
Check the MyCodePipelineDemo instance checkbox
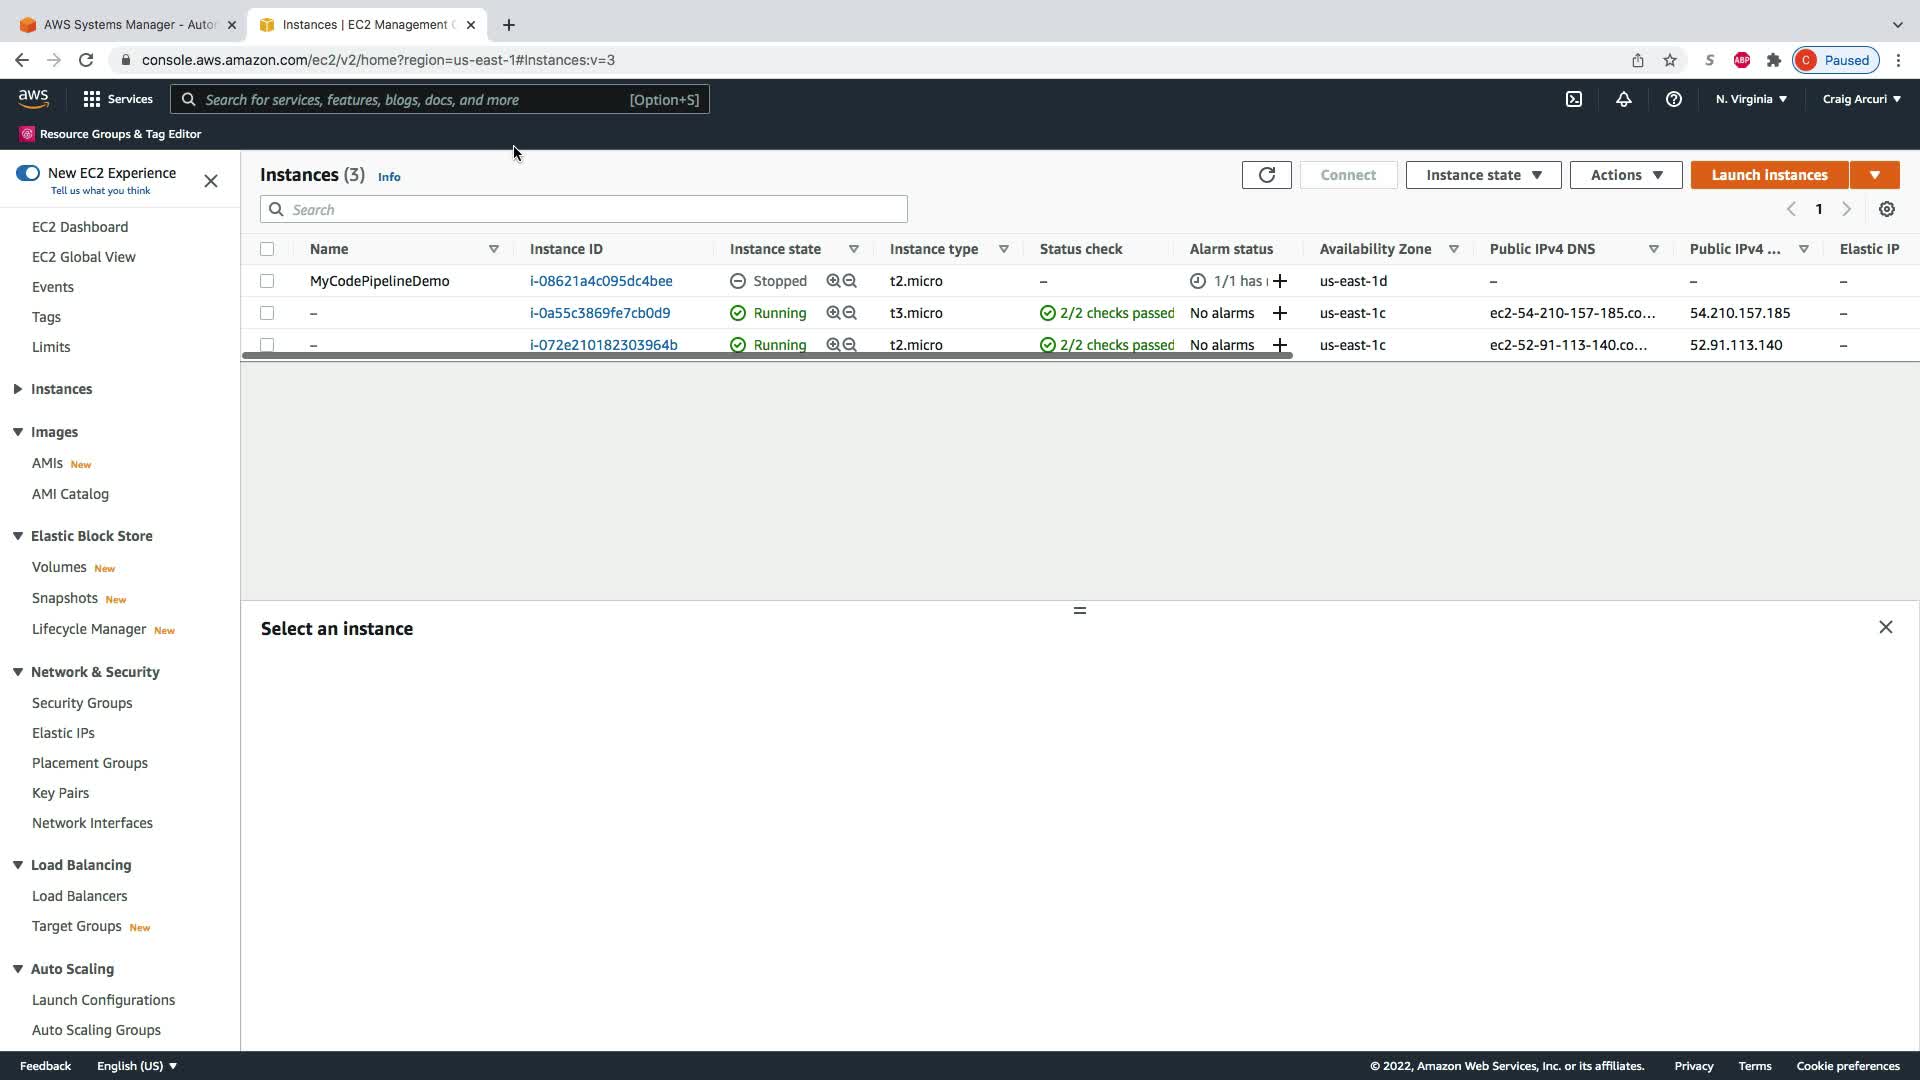267,281
